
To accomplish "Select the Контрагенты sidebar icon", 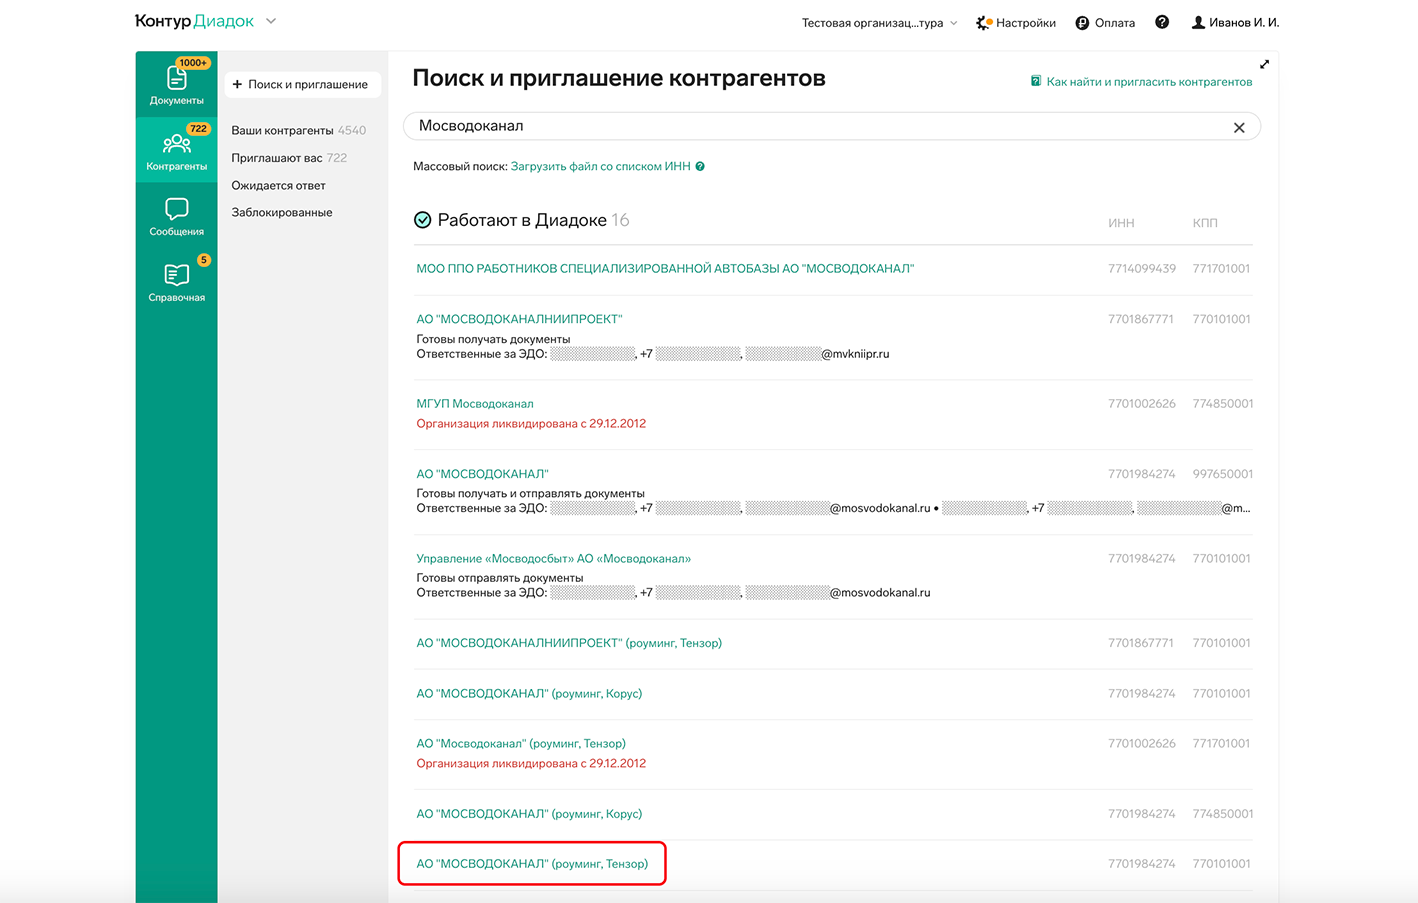I will coord(176,147).
